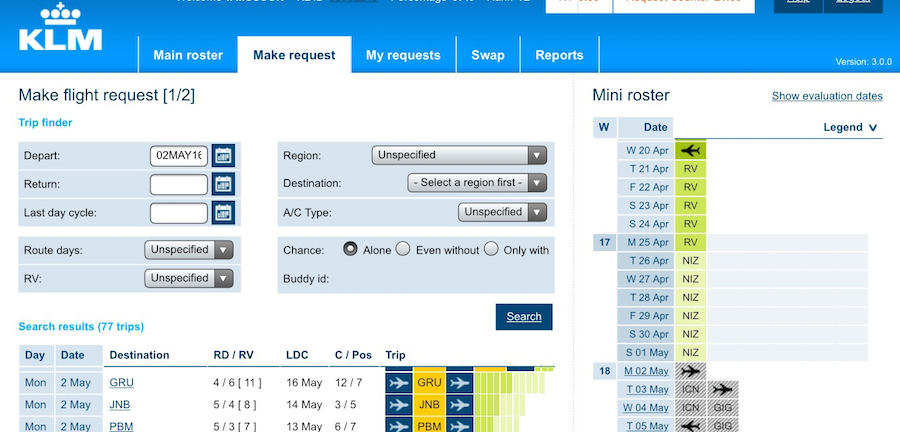This screenshot has height=432, width=900.
Task: Click the Last day cycle input field
Action: pyautogui.click(x=179, y=212)
